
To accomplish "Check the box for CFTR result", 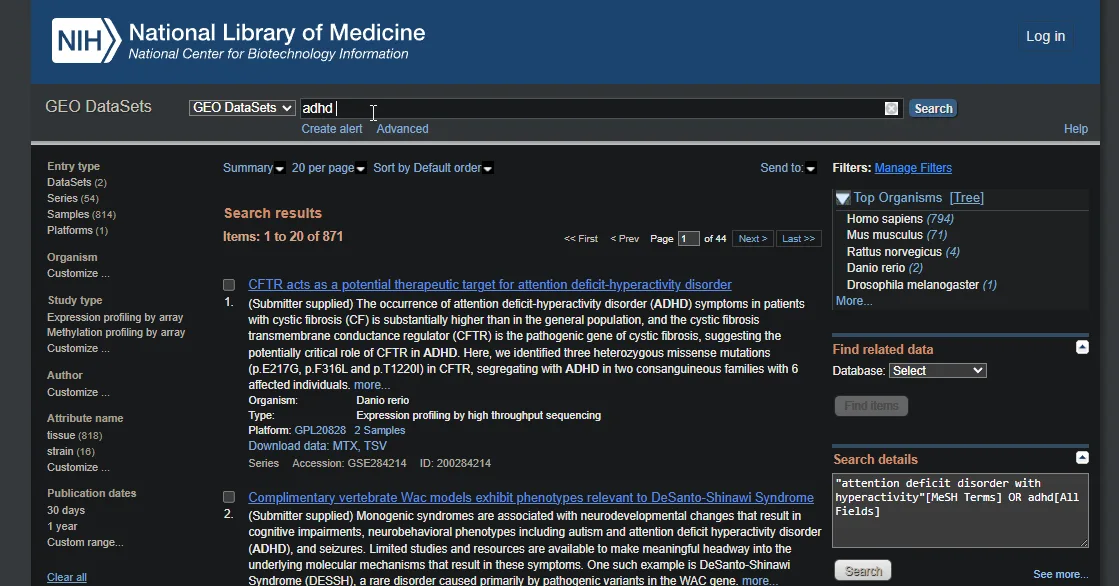I will tap(229, 285).
